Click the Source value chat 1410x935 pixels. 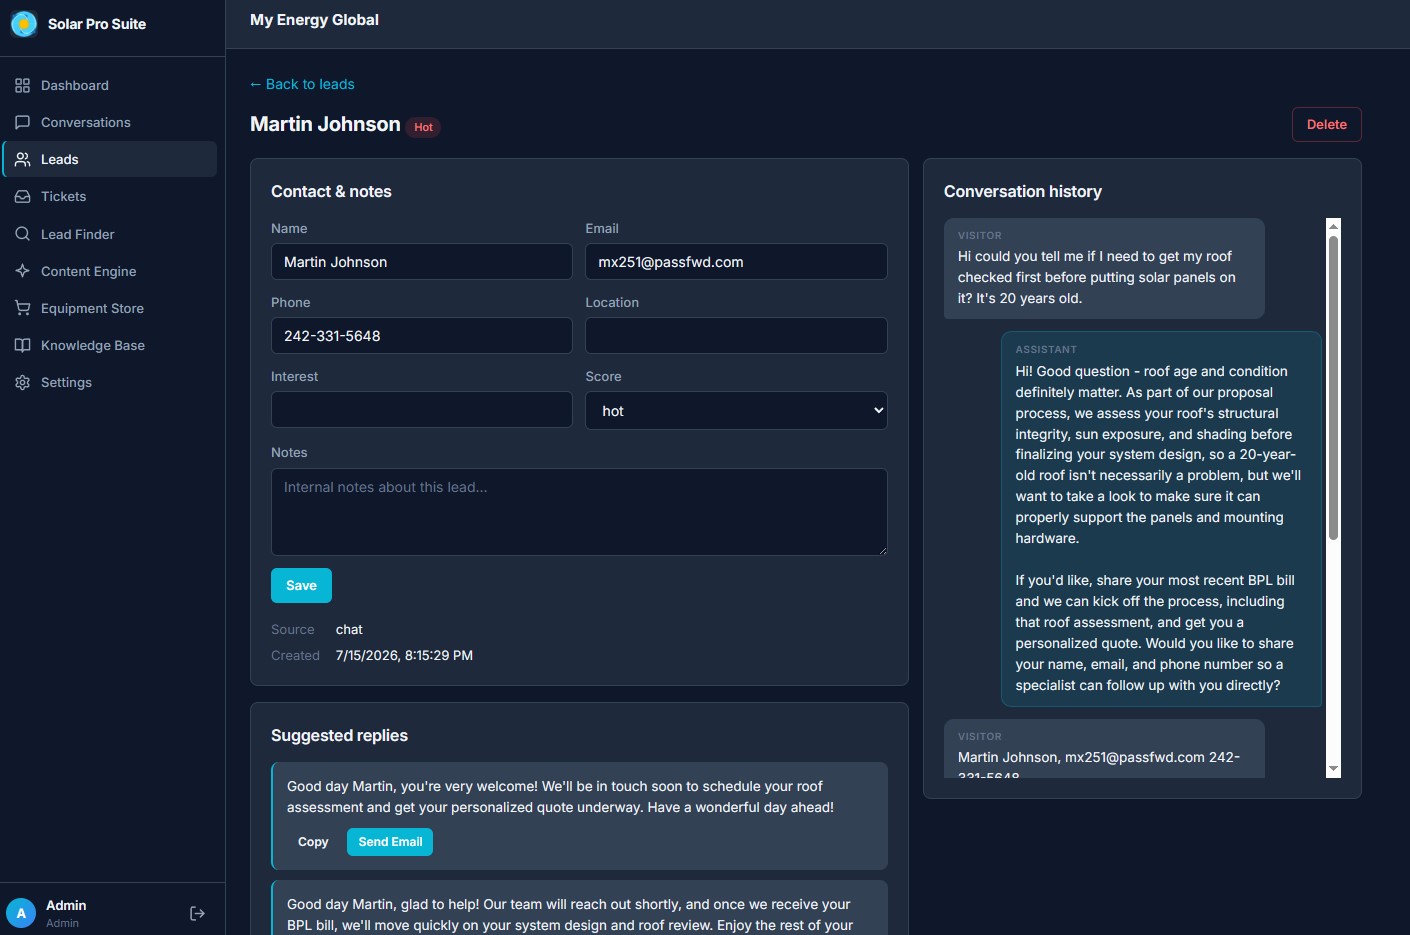pyautogui.click(x=349, y=630)
